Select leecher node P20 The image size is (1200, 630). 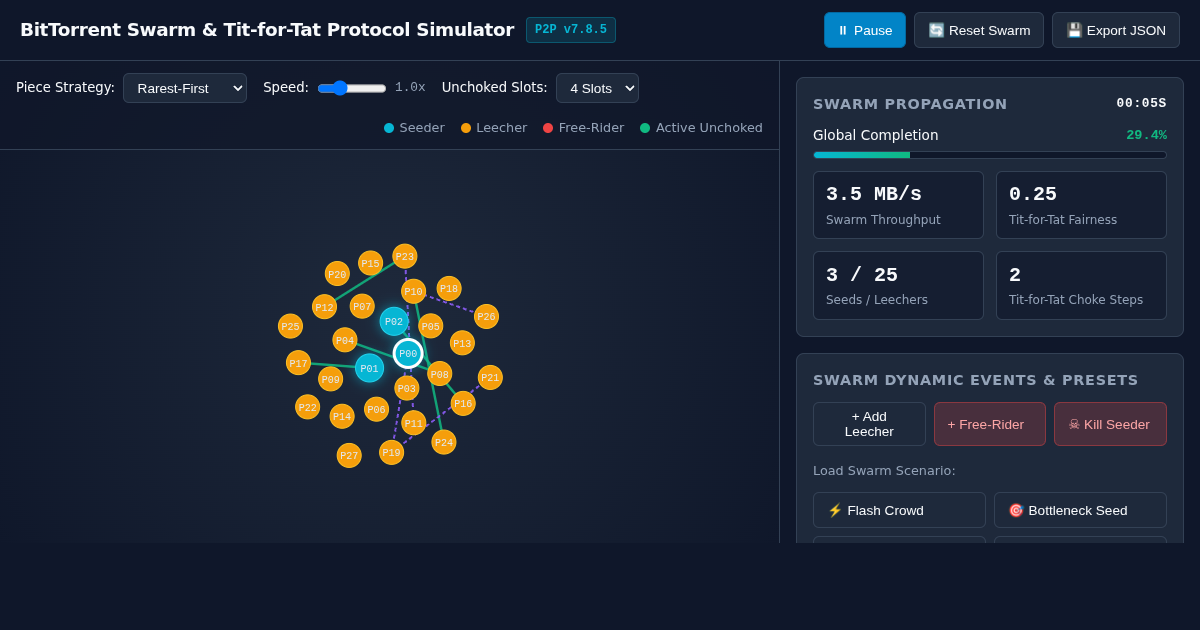point(337,274)
